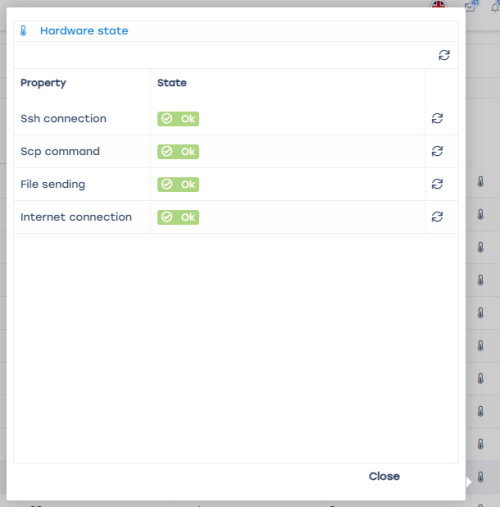Close the Hardware state dialog
Screen dimensions: 500x507
[384, 476]
